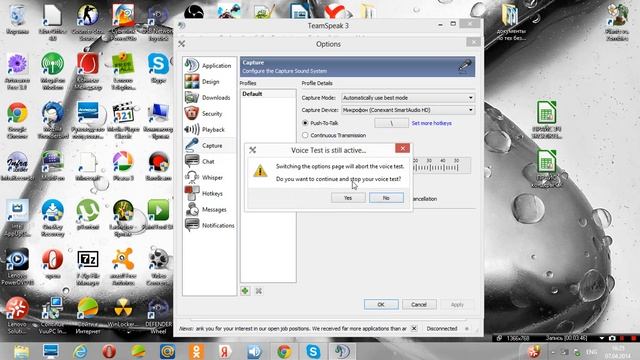Open the OneKey Recovery desktop shortcut
This screenshot has height=360, width=640.
53,218
